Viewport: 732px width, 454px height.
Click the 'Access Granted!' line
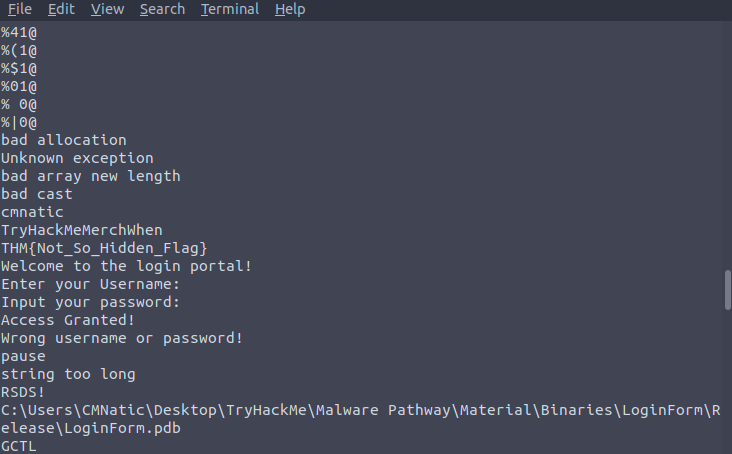click(68, 320)
